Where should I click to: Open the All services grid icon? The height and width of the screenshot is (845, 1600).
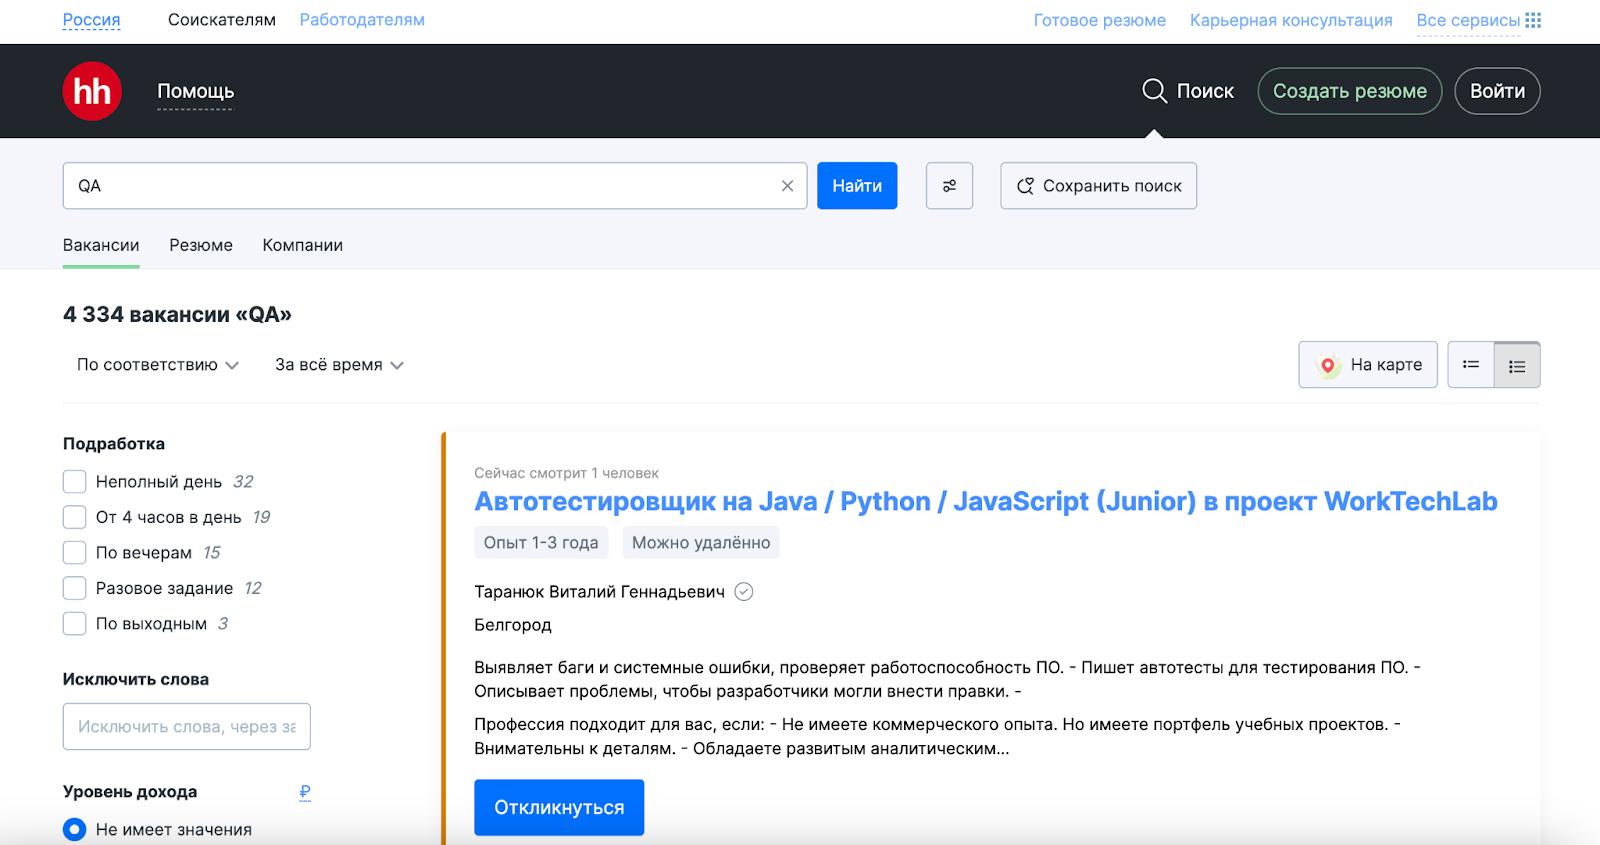[1533, 20]
